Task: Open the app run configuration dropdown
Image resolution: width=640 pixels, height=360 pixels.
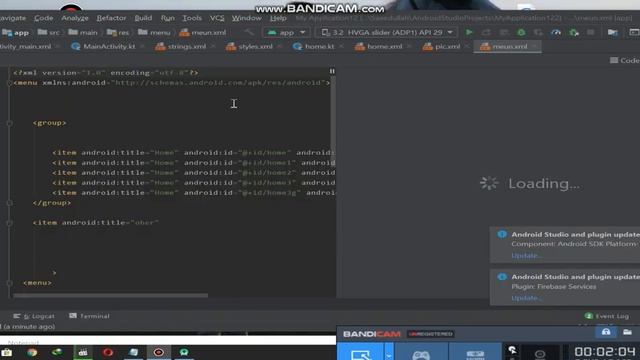Action: (x=286, y=32)
